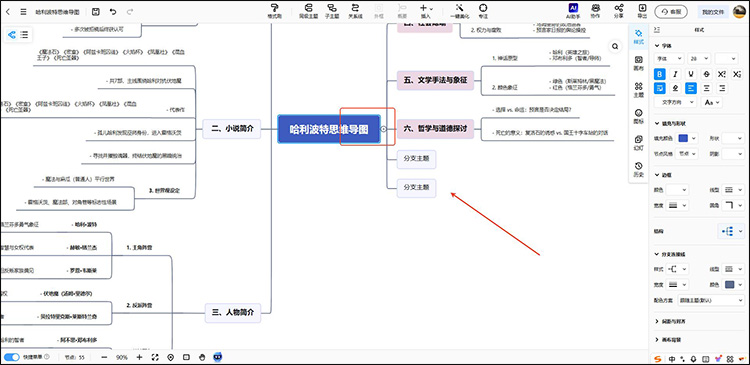Select the hand pan tool in bottom bar
Screen dimensions: 750x365
(202, 357)
